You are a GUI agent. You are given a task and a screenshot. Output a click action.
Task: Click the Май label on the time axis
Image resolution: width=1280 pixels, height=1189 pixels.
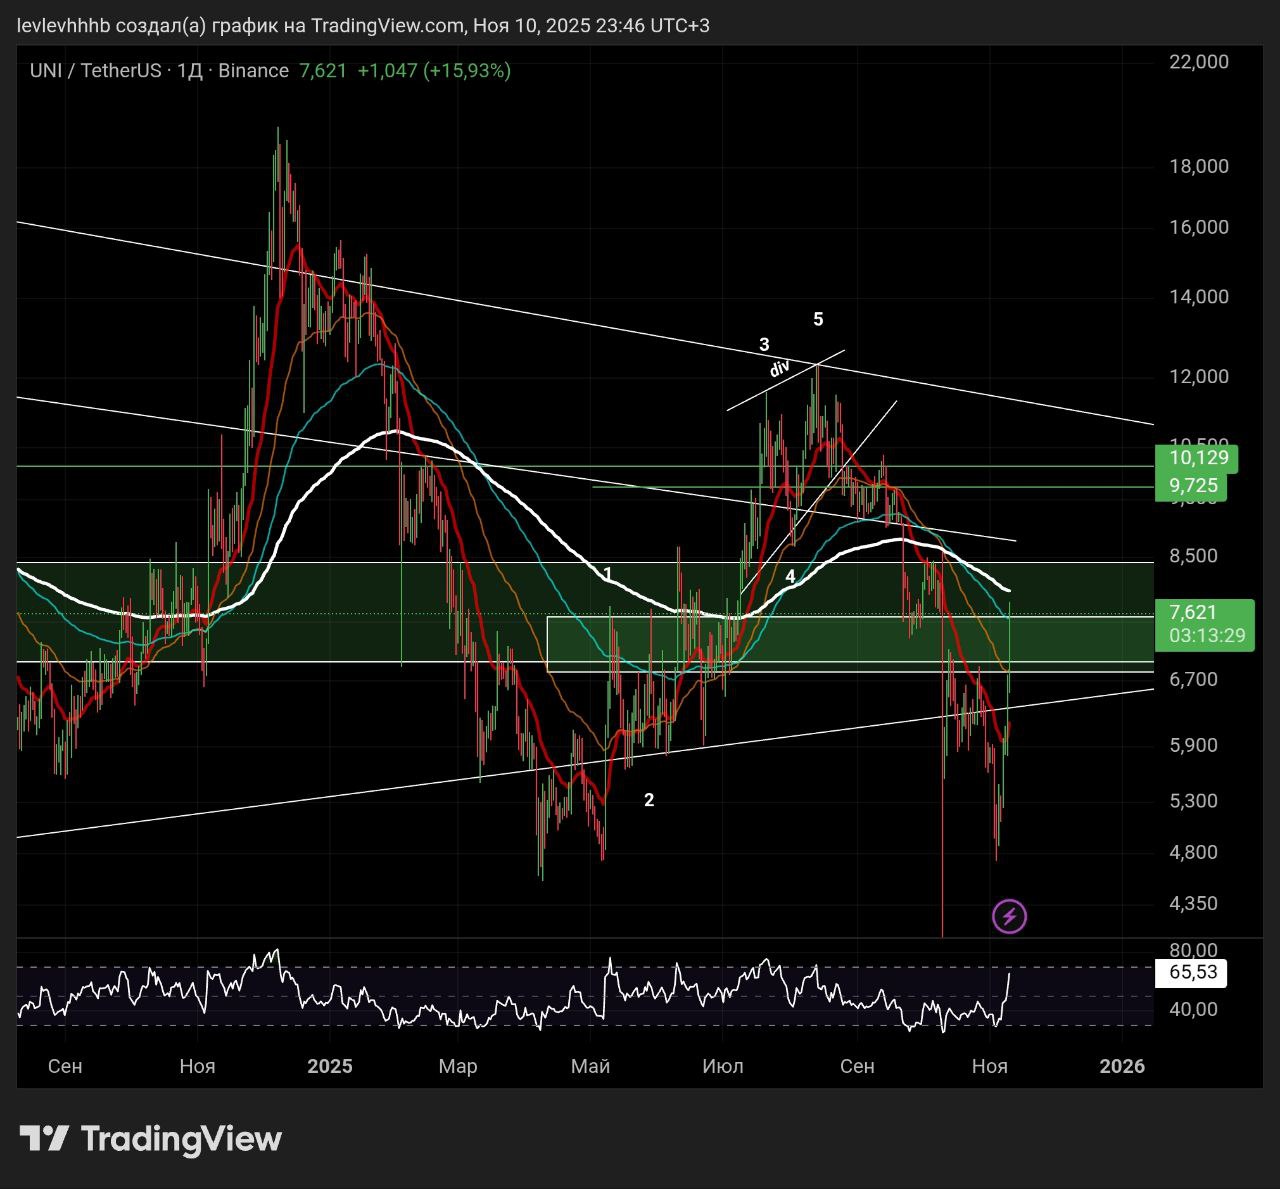point(590,1066)
